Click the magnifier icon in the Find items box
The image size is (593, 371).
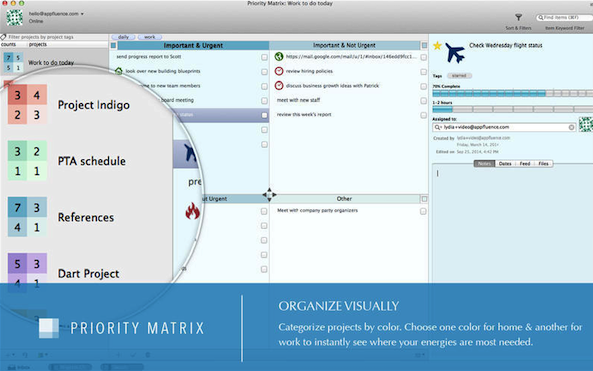click(x=541, y=18)
